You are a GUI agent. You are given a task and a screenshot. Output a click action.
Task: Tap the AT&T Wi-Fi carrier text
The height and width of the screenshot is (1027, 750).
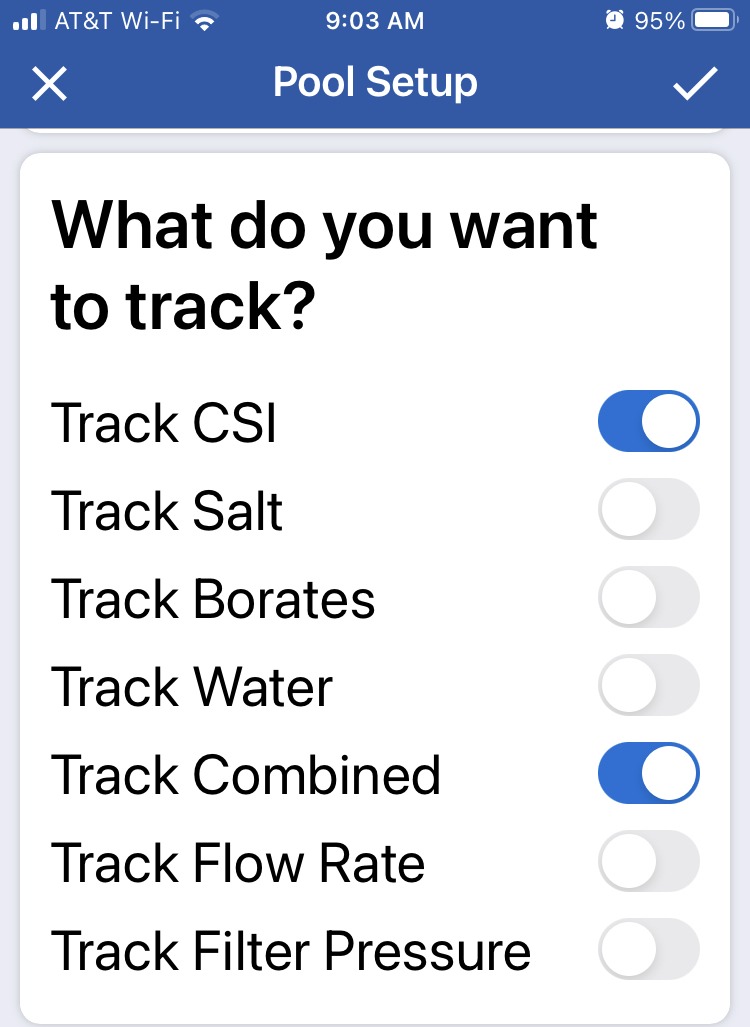pos(117,21)
